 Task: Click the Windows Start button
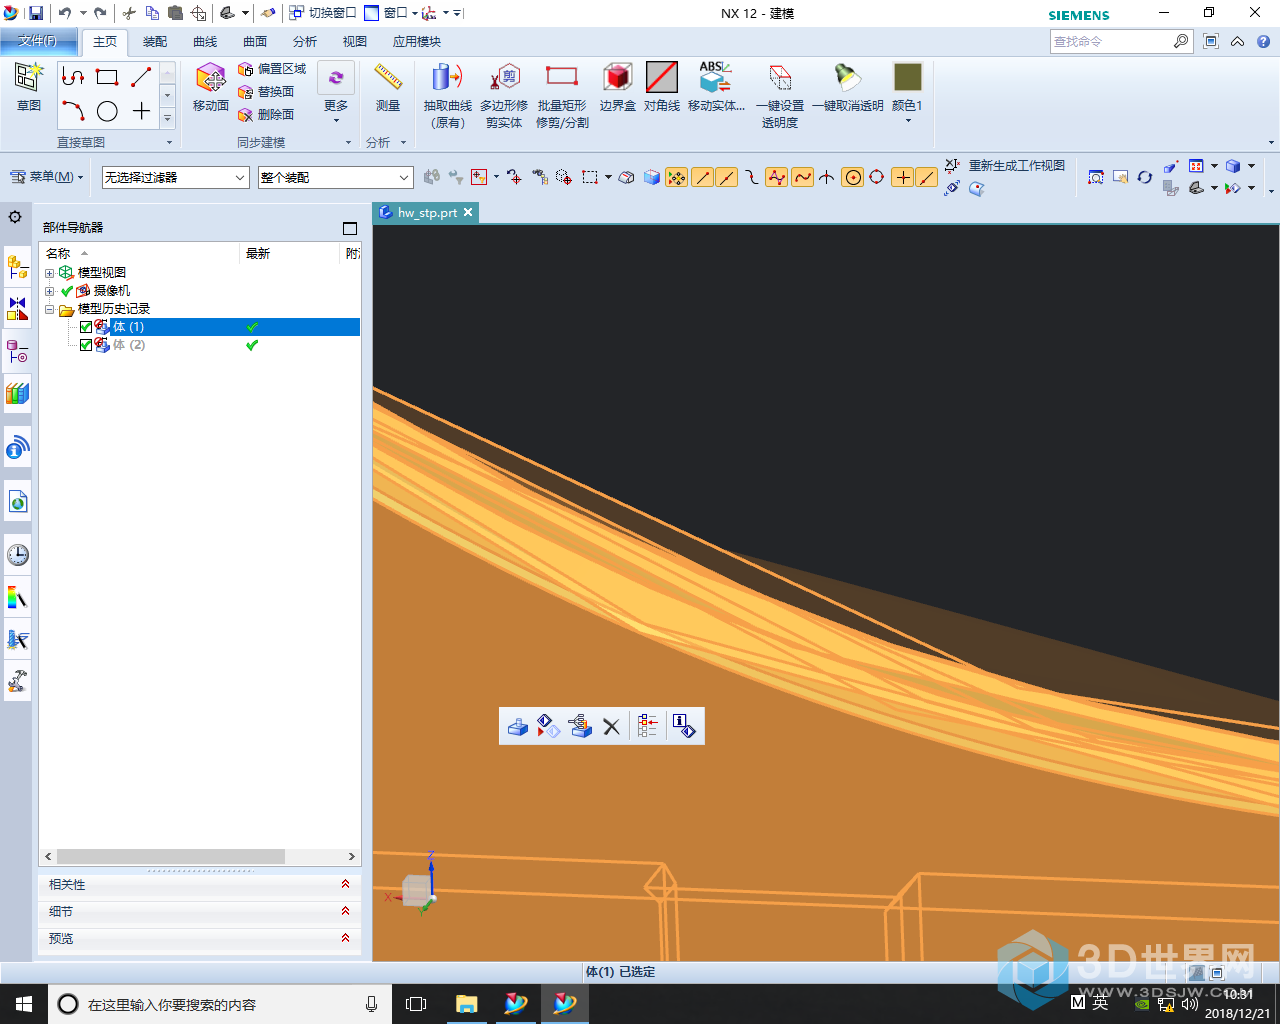coord(24,1004)
